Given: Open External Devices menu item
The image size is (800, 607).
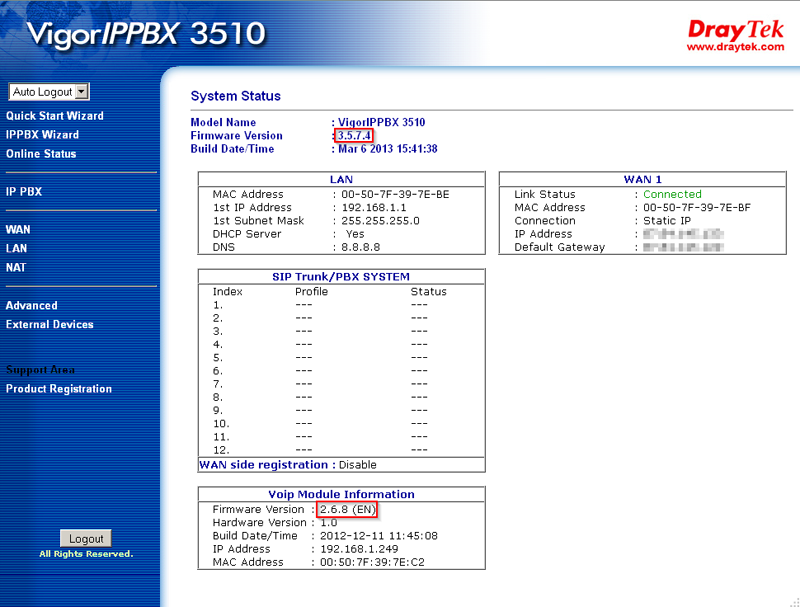Looking at the screenshot, I should pos(49,324).
